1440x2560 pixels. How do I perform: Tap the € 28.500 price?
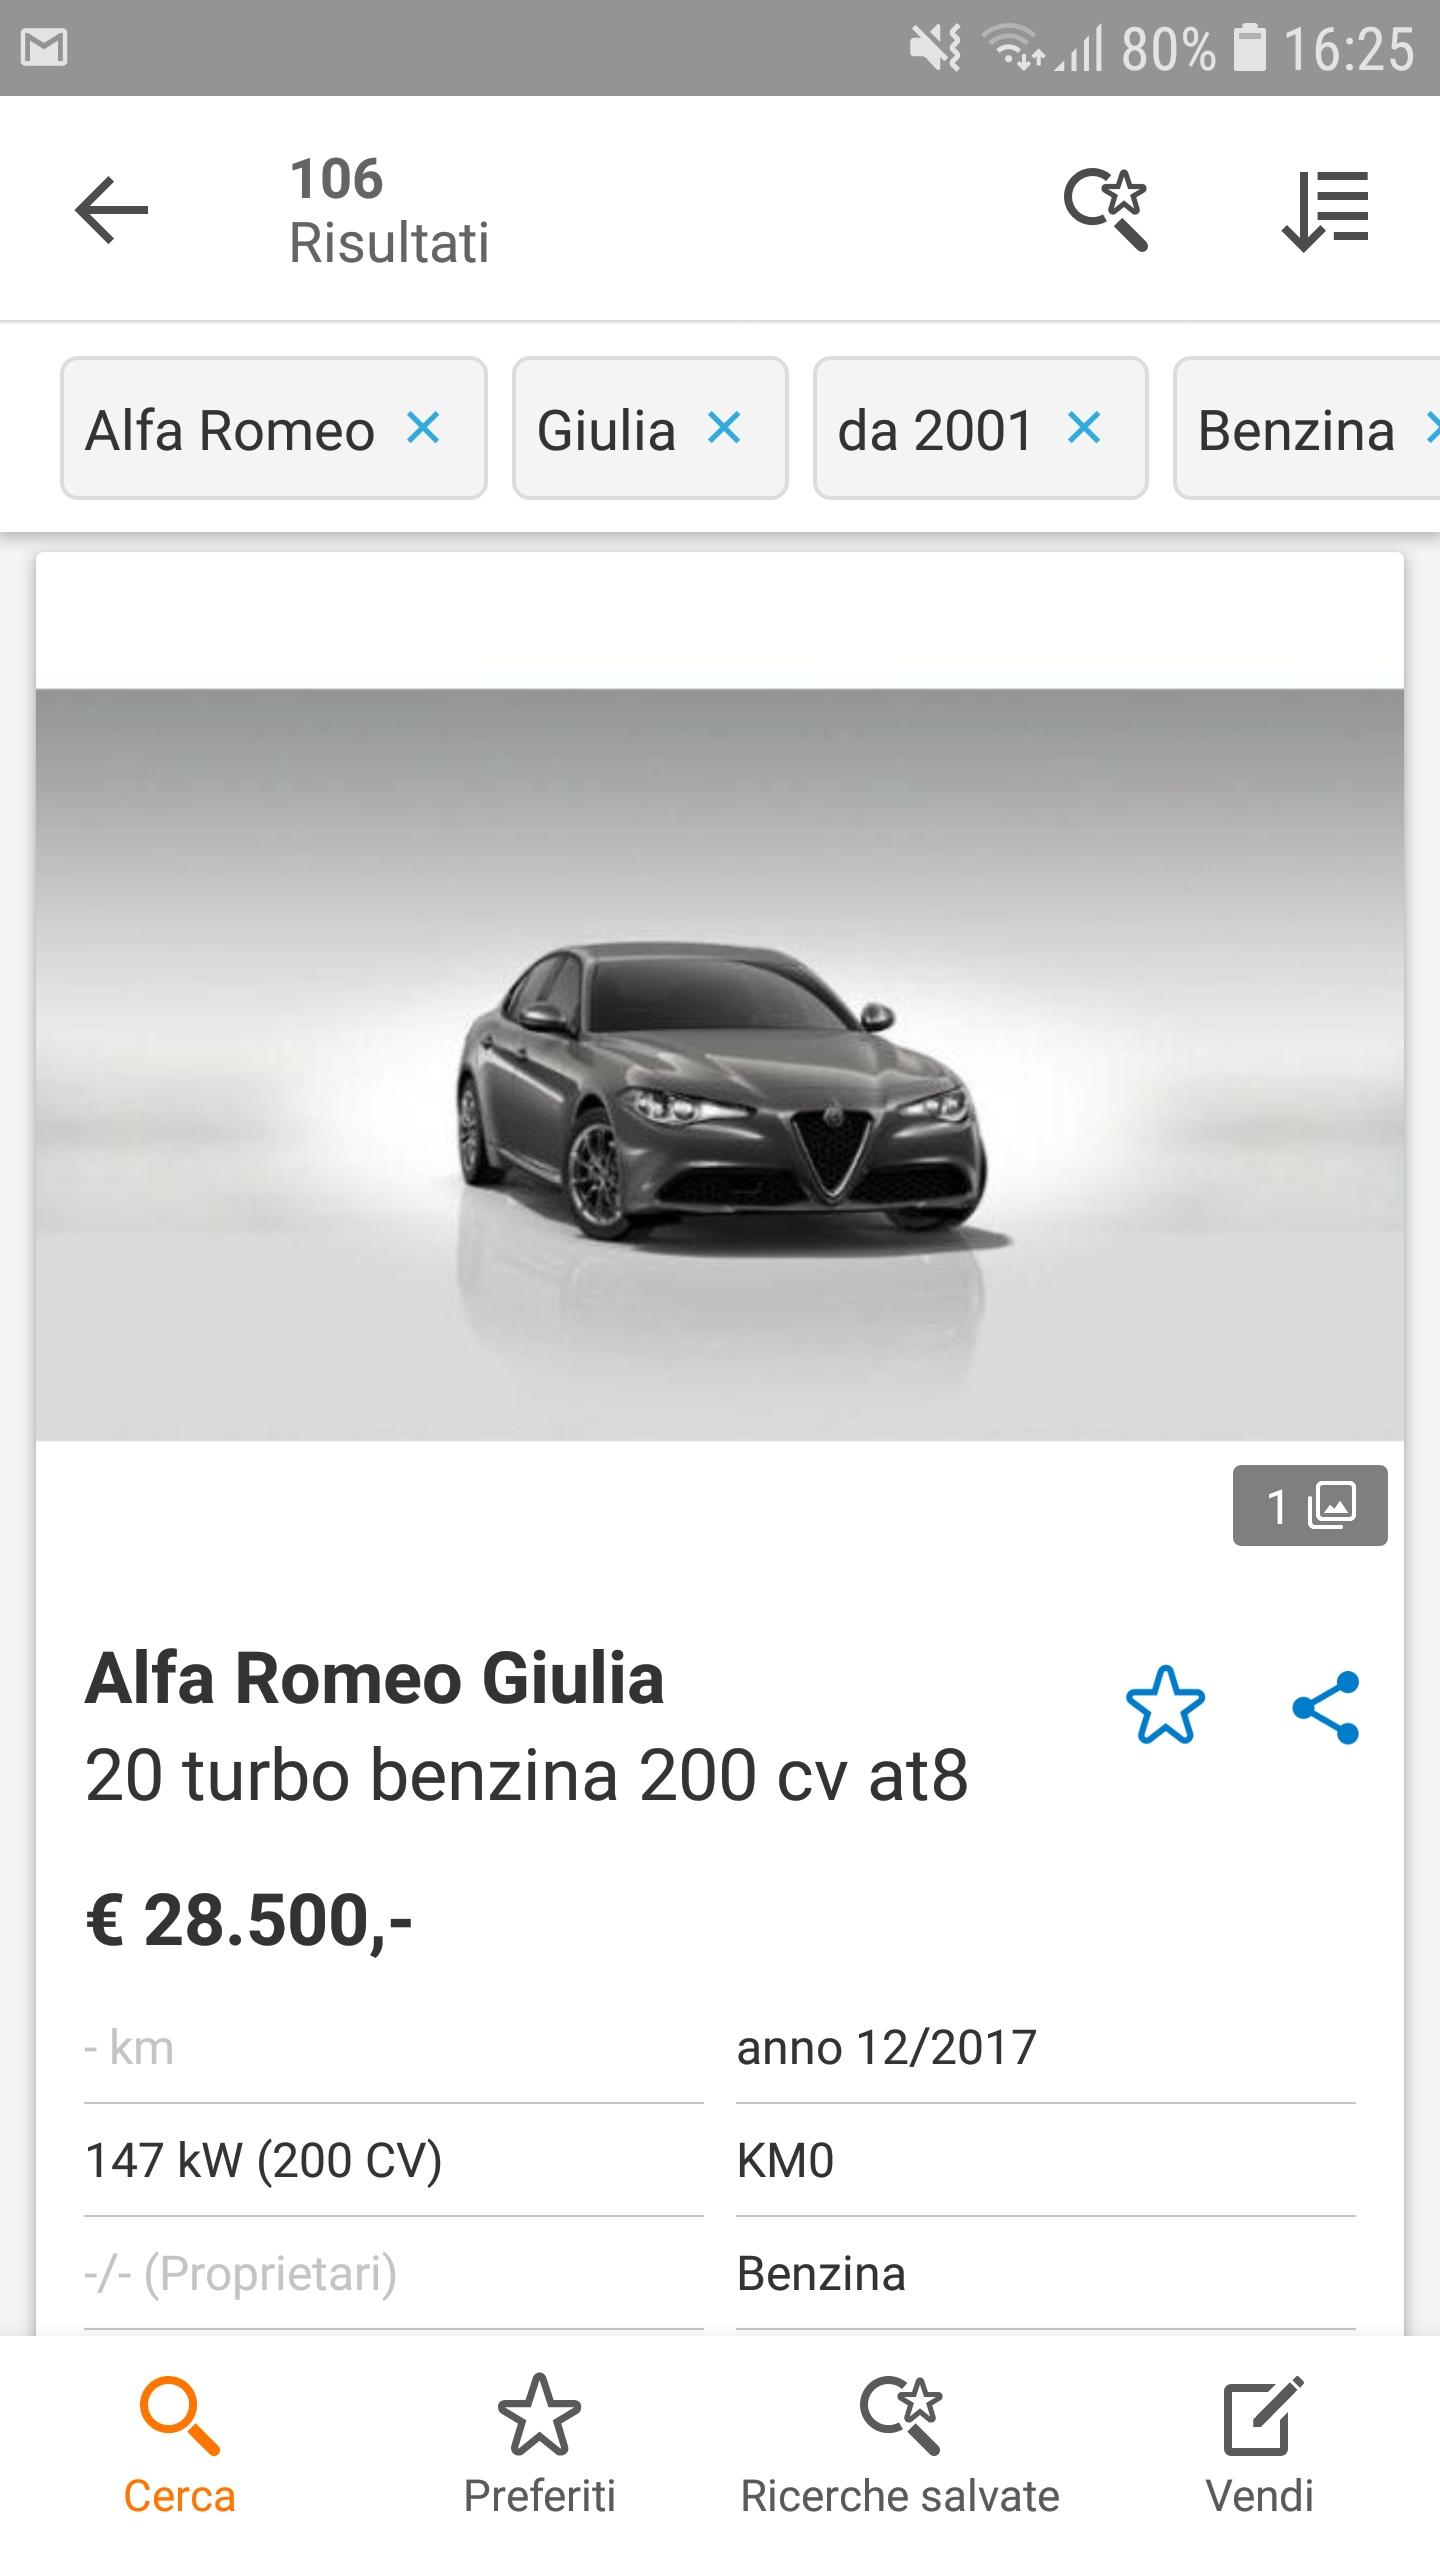pos(249,1920)
